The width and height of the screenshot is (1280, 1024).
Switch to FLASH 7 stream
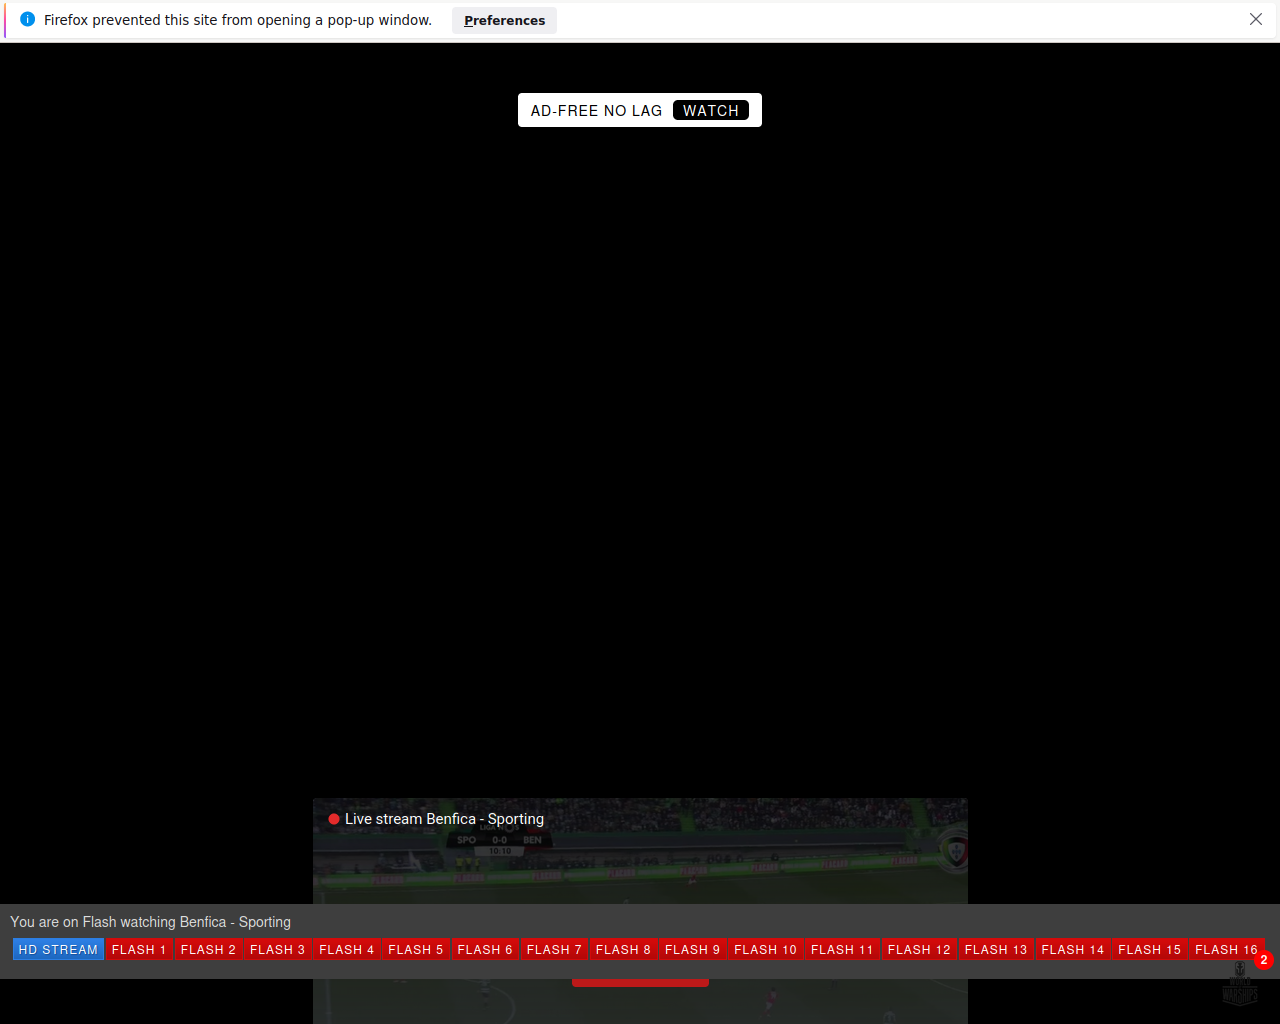pyautogui.click(x=553, y=949)
